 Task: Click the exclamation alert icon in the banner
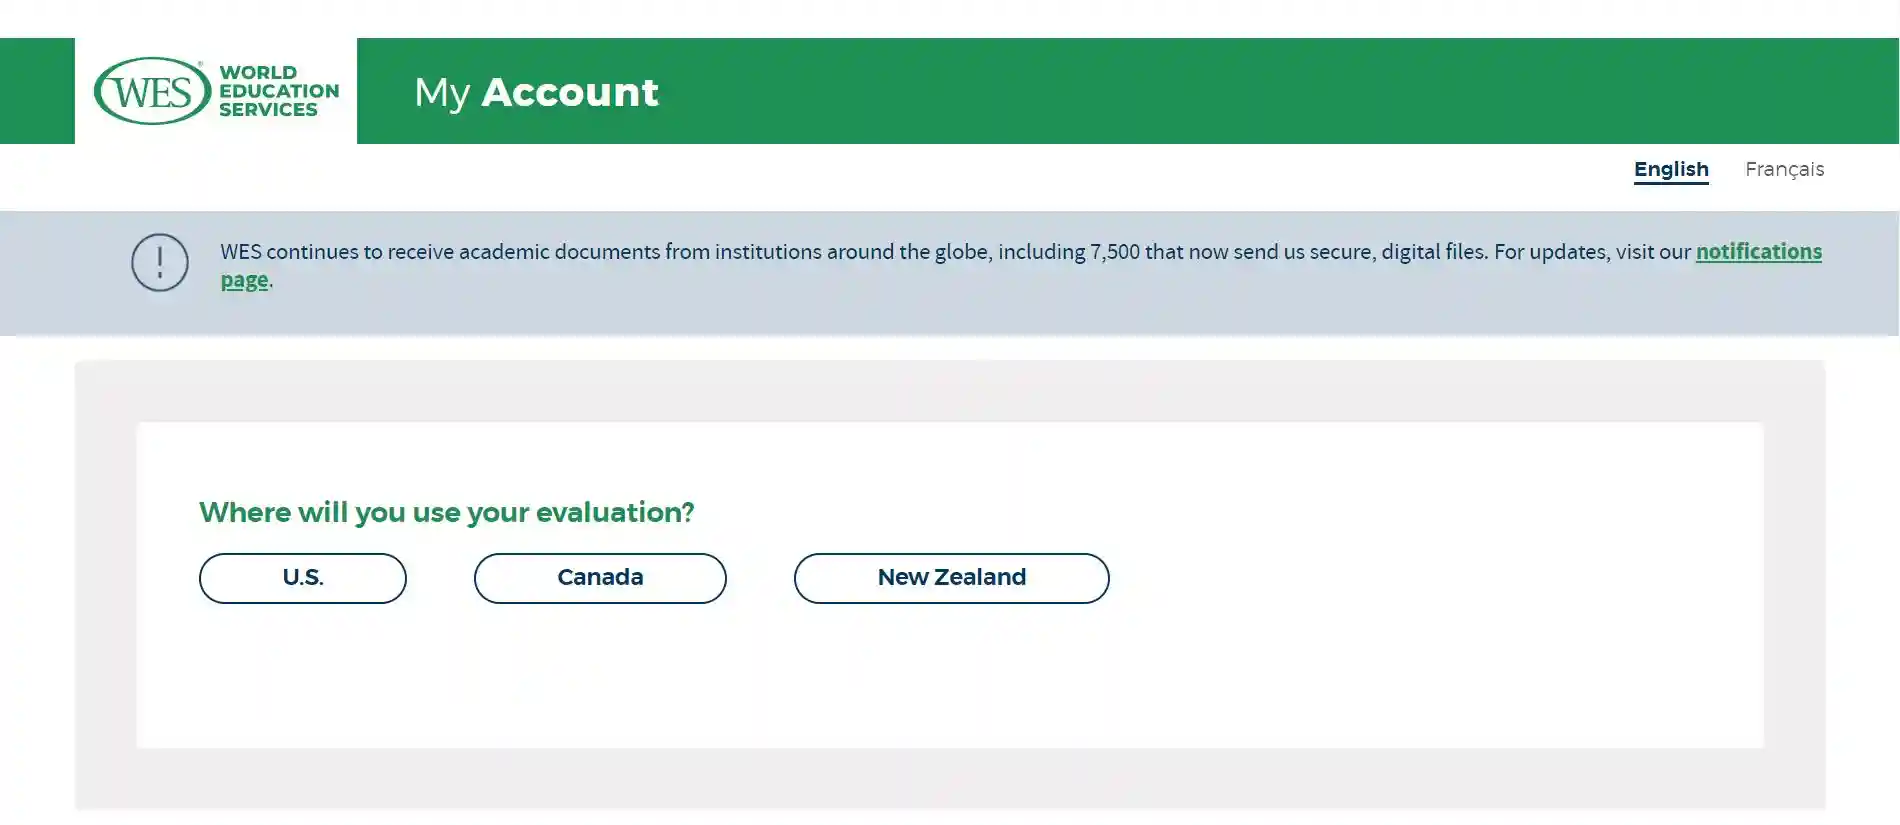[160, 262]
